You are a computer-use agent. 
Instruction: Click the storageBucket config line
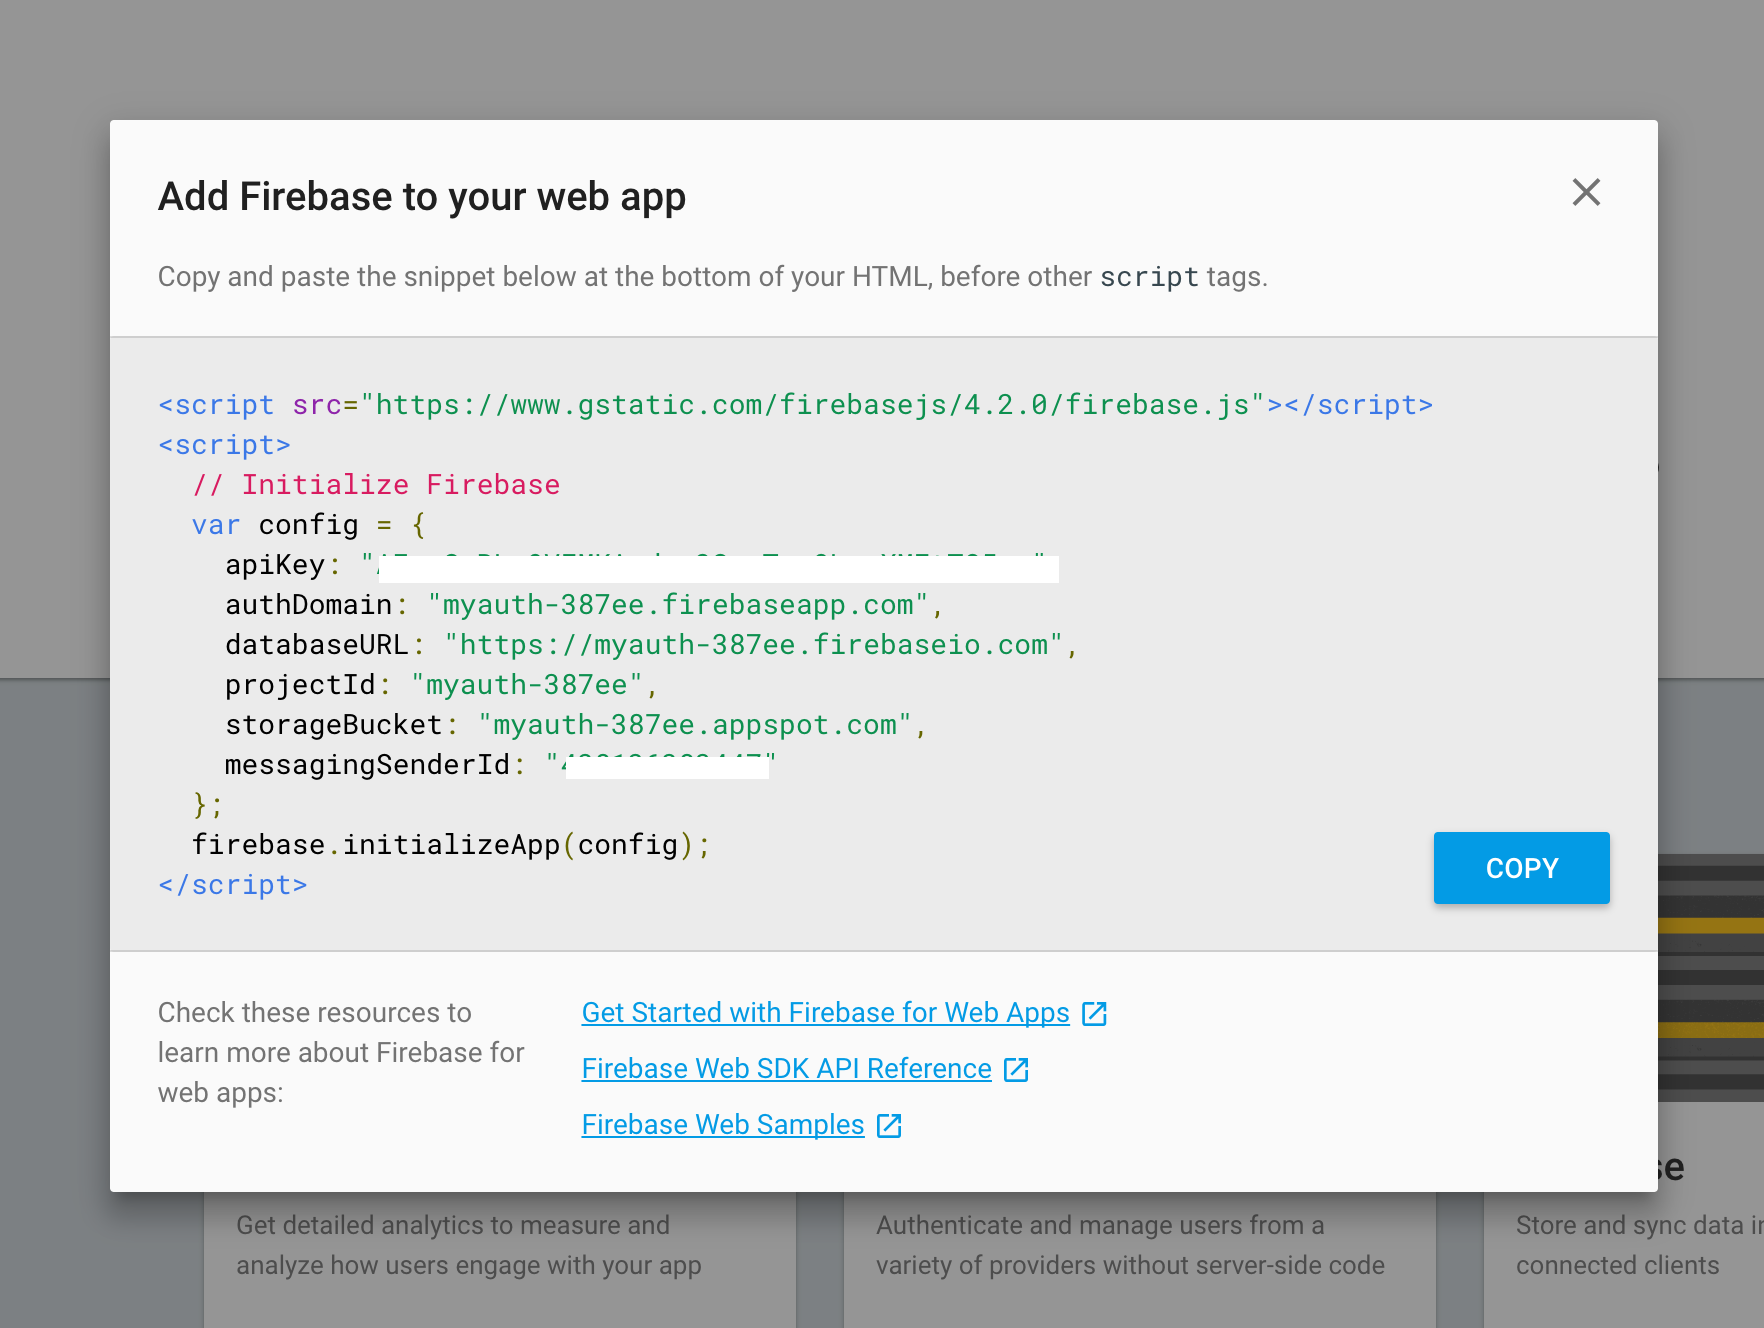(x=577, y=725)
